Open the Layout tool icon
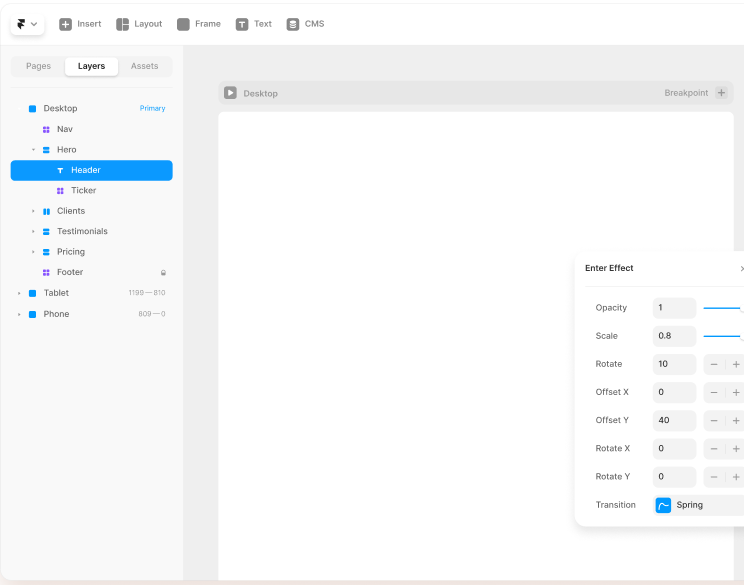Image resolution: width=744 pixels, height=585 pixels. [122, 24]
